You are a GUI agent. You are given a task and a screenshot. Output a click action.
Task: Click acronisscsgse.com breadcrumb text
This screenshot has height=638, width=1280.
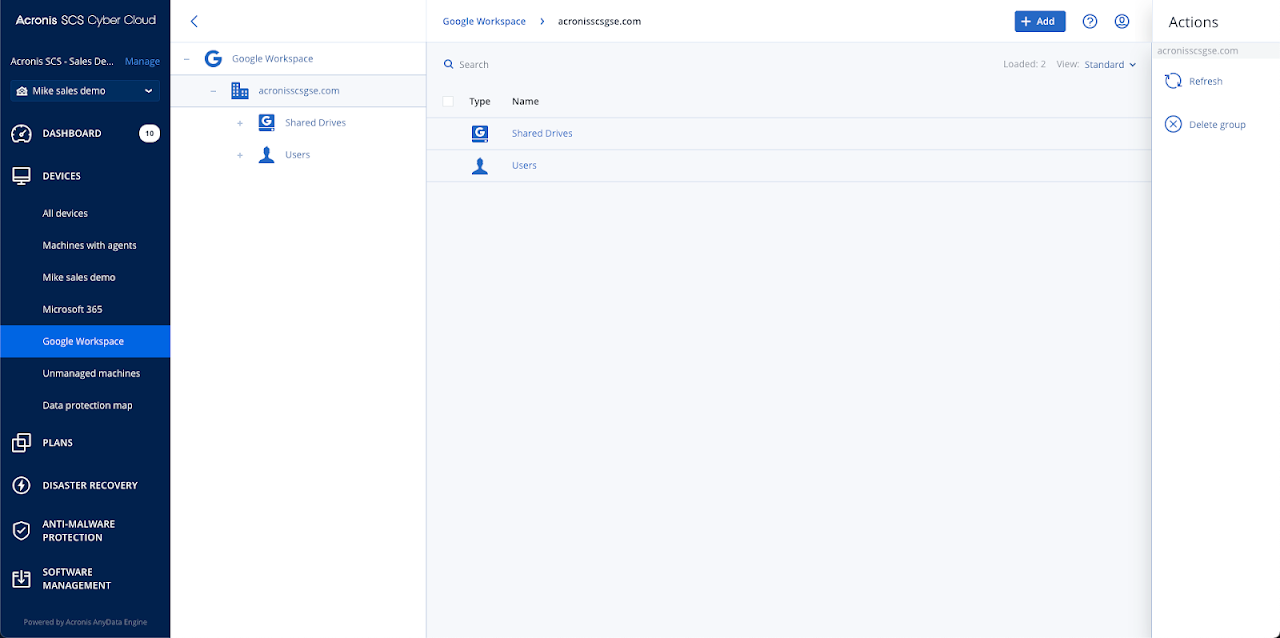pos(599,21)
